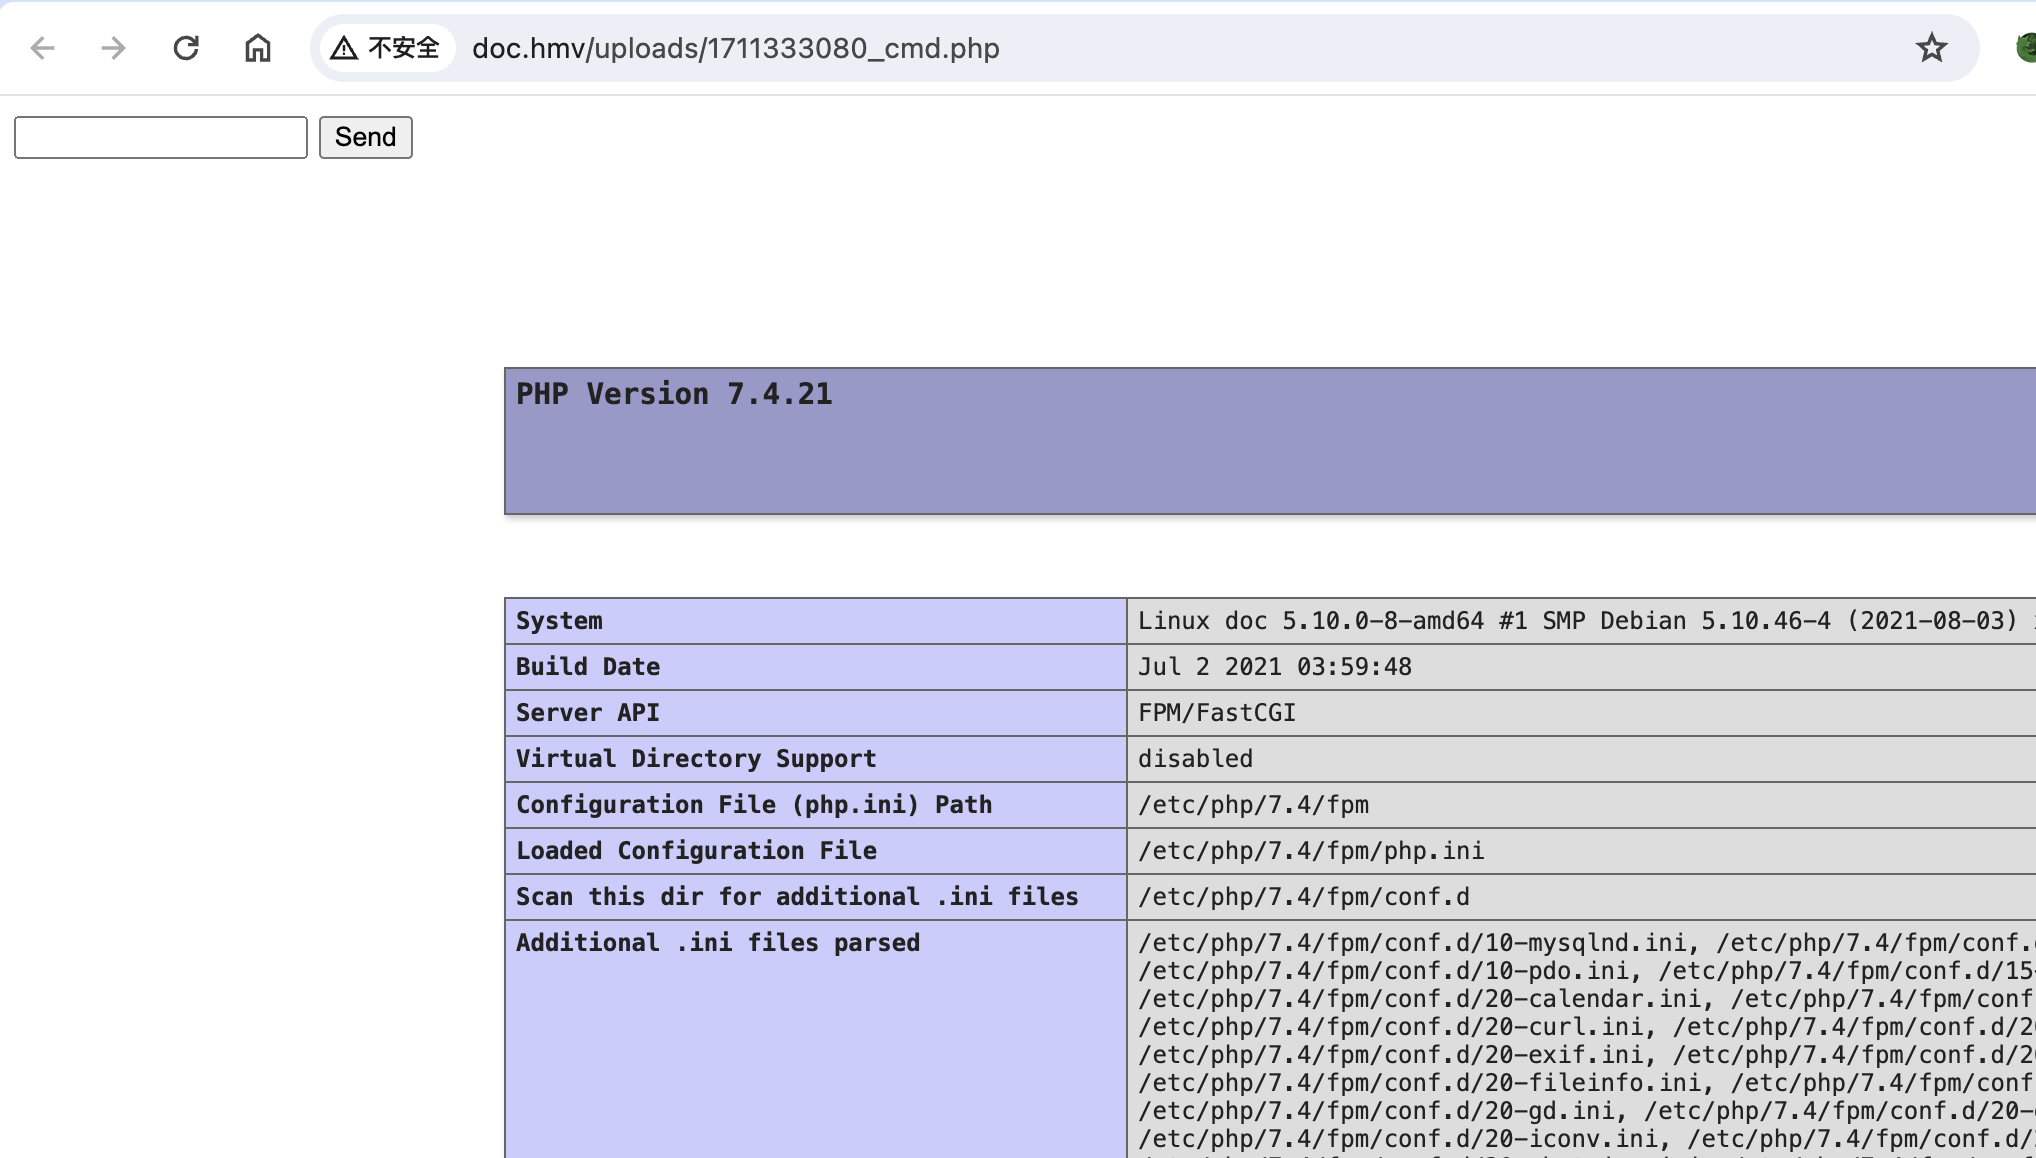The image size is (2036, 1158).
Task: Select the Virtual Directory Support label
Action: [696, 759]
